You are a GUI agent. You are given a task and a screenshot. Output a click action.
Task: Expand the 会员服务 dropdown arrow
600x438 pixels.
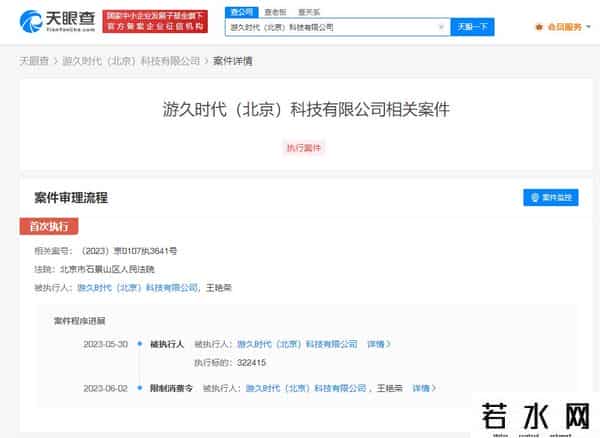589,27
